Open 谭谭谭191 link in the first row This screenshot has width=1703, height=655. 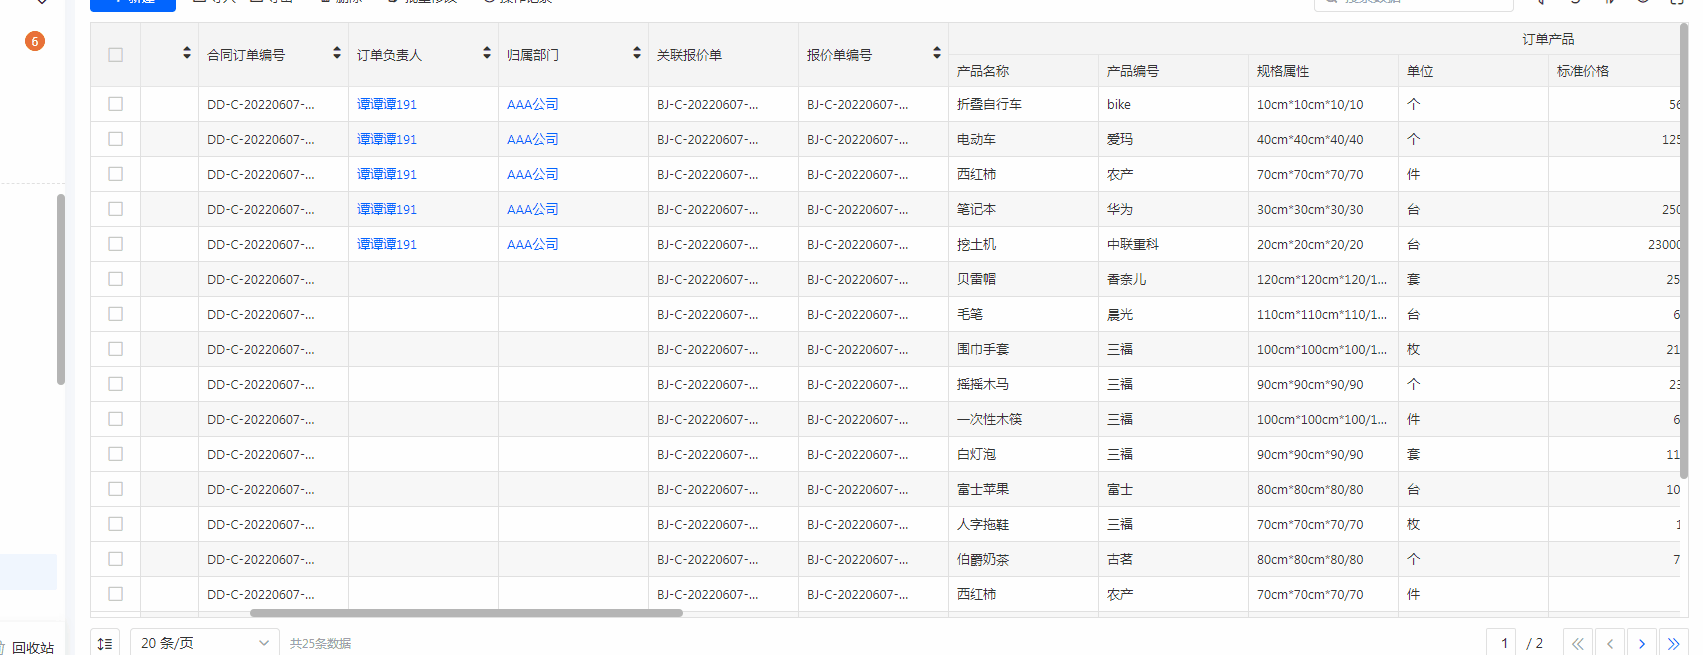(387, 104)
